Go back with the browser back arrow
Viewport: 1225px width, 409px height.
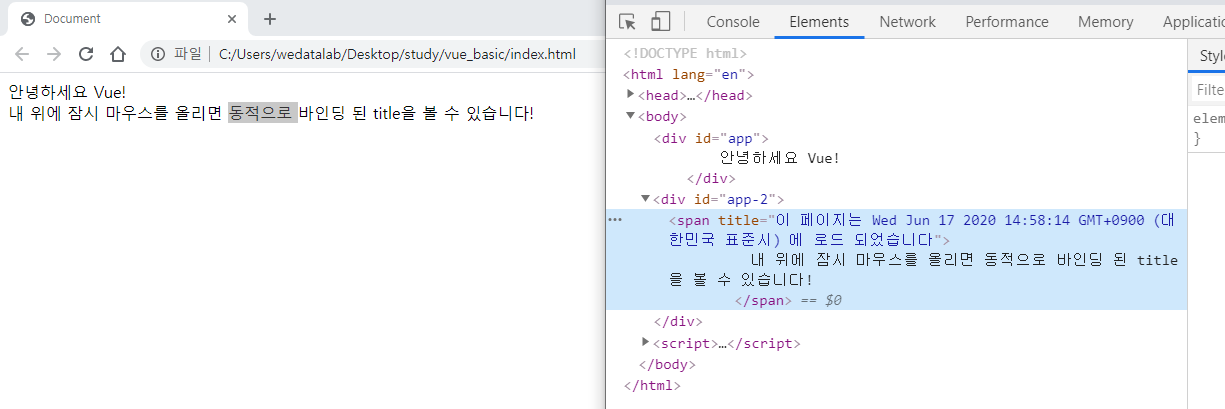(22, 54)
